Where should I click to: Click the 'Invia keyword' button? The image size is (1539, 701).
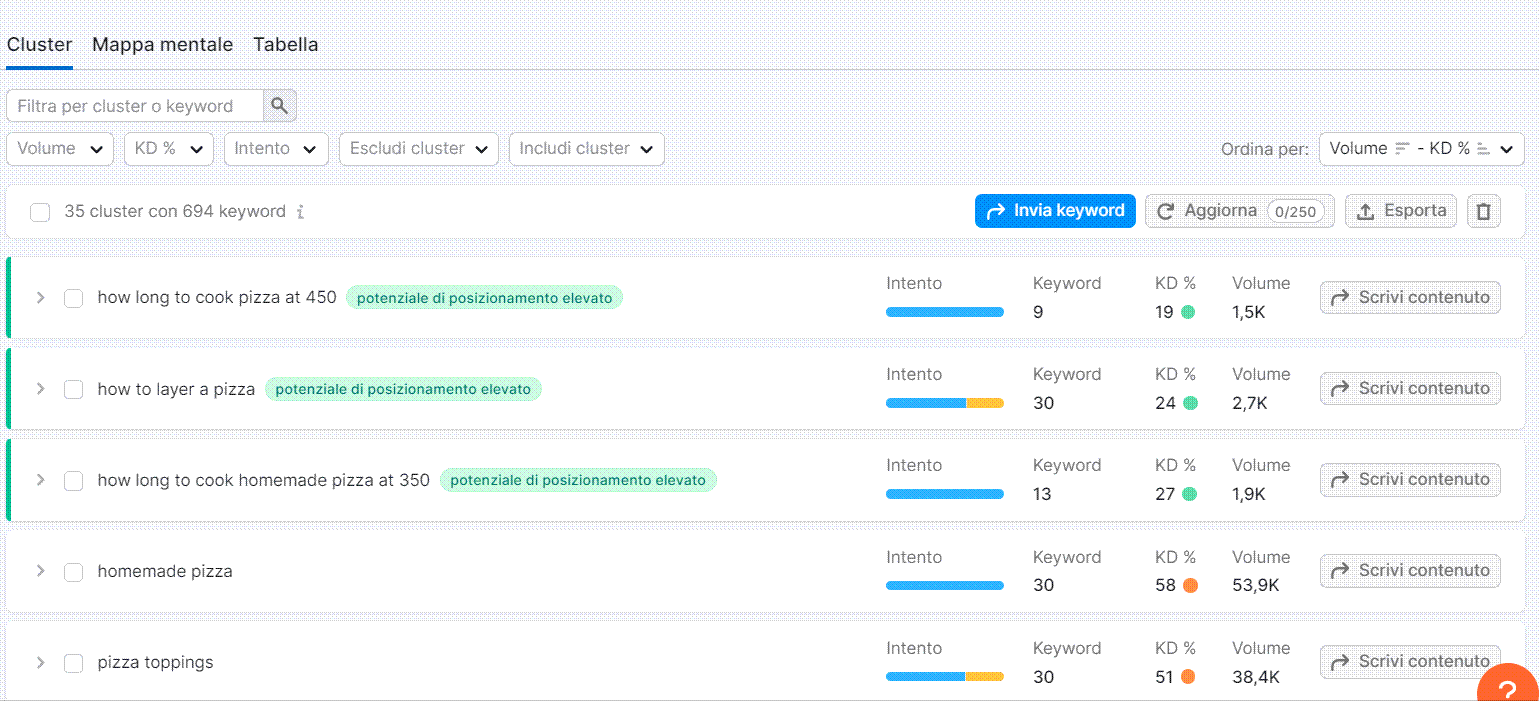pos(1055,210)
